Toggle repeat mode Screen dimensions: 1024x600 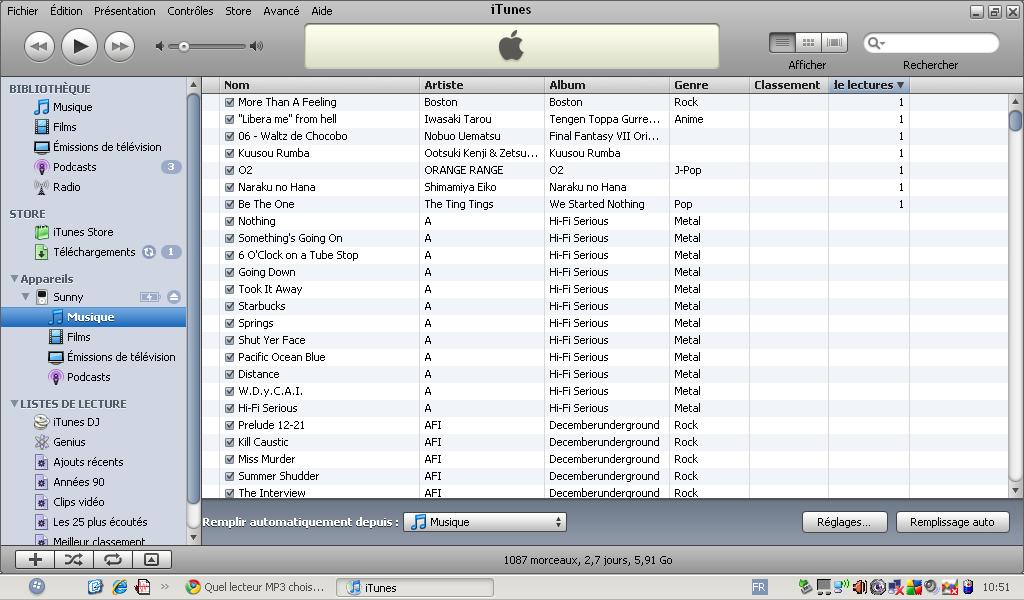(112, 560)
